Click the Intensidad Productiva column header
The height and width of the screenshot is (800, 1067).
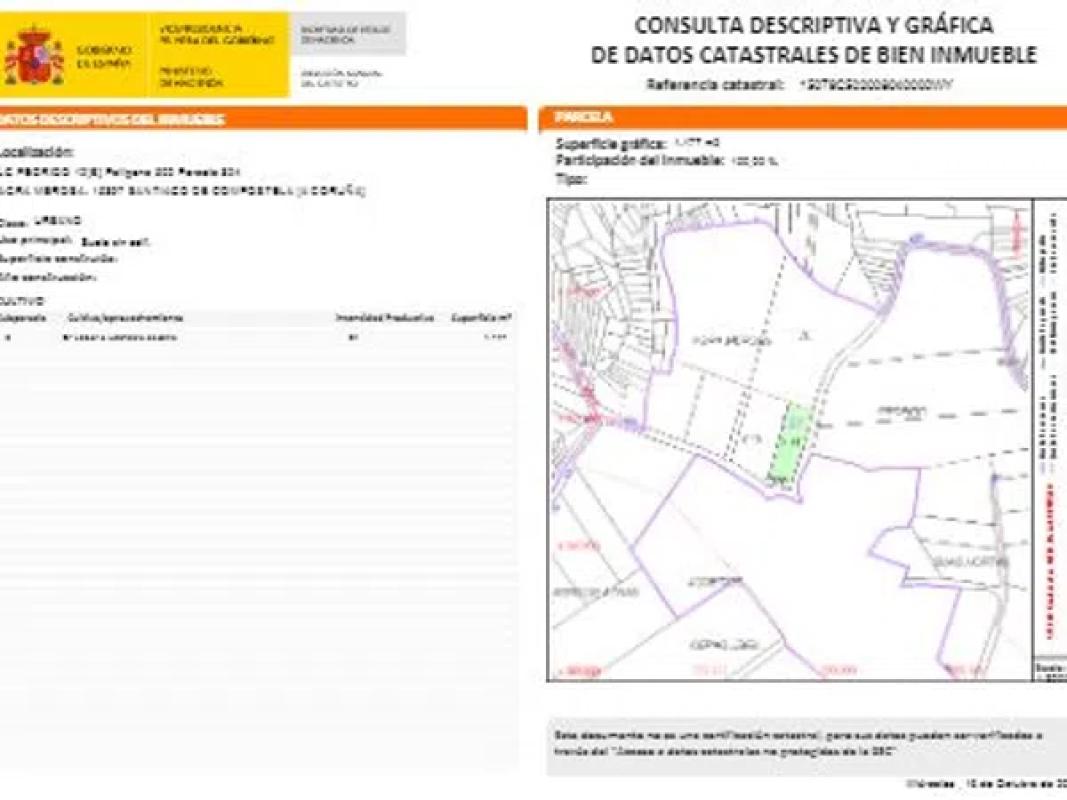coord(384,318)
